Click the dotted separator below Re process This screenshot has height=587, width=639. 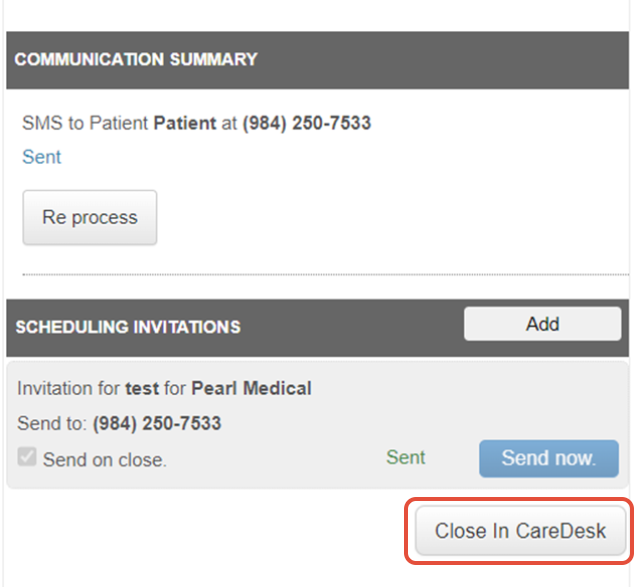click(320, 274)
